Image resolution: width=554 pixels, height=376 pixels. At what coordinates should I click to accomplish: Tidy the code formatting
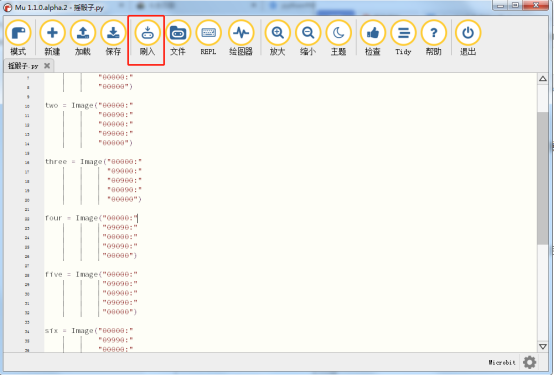coord(403,38)
